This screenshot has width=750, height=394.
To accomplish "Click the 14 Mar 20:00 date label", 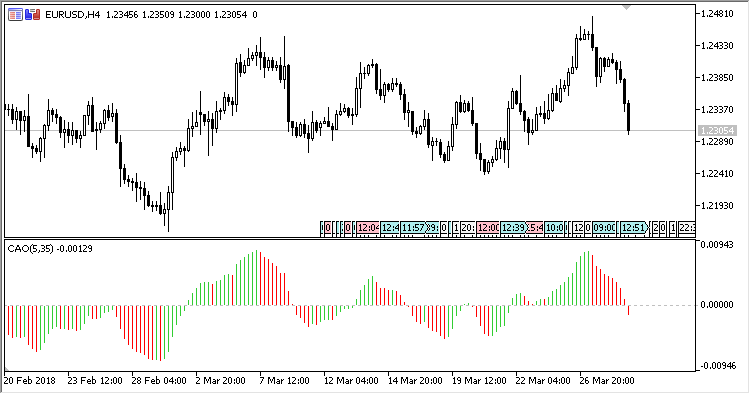I will 415,381.
